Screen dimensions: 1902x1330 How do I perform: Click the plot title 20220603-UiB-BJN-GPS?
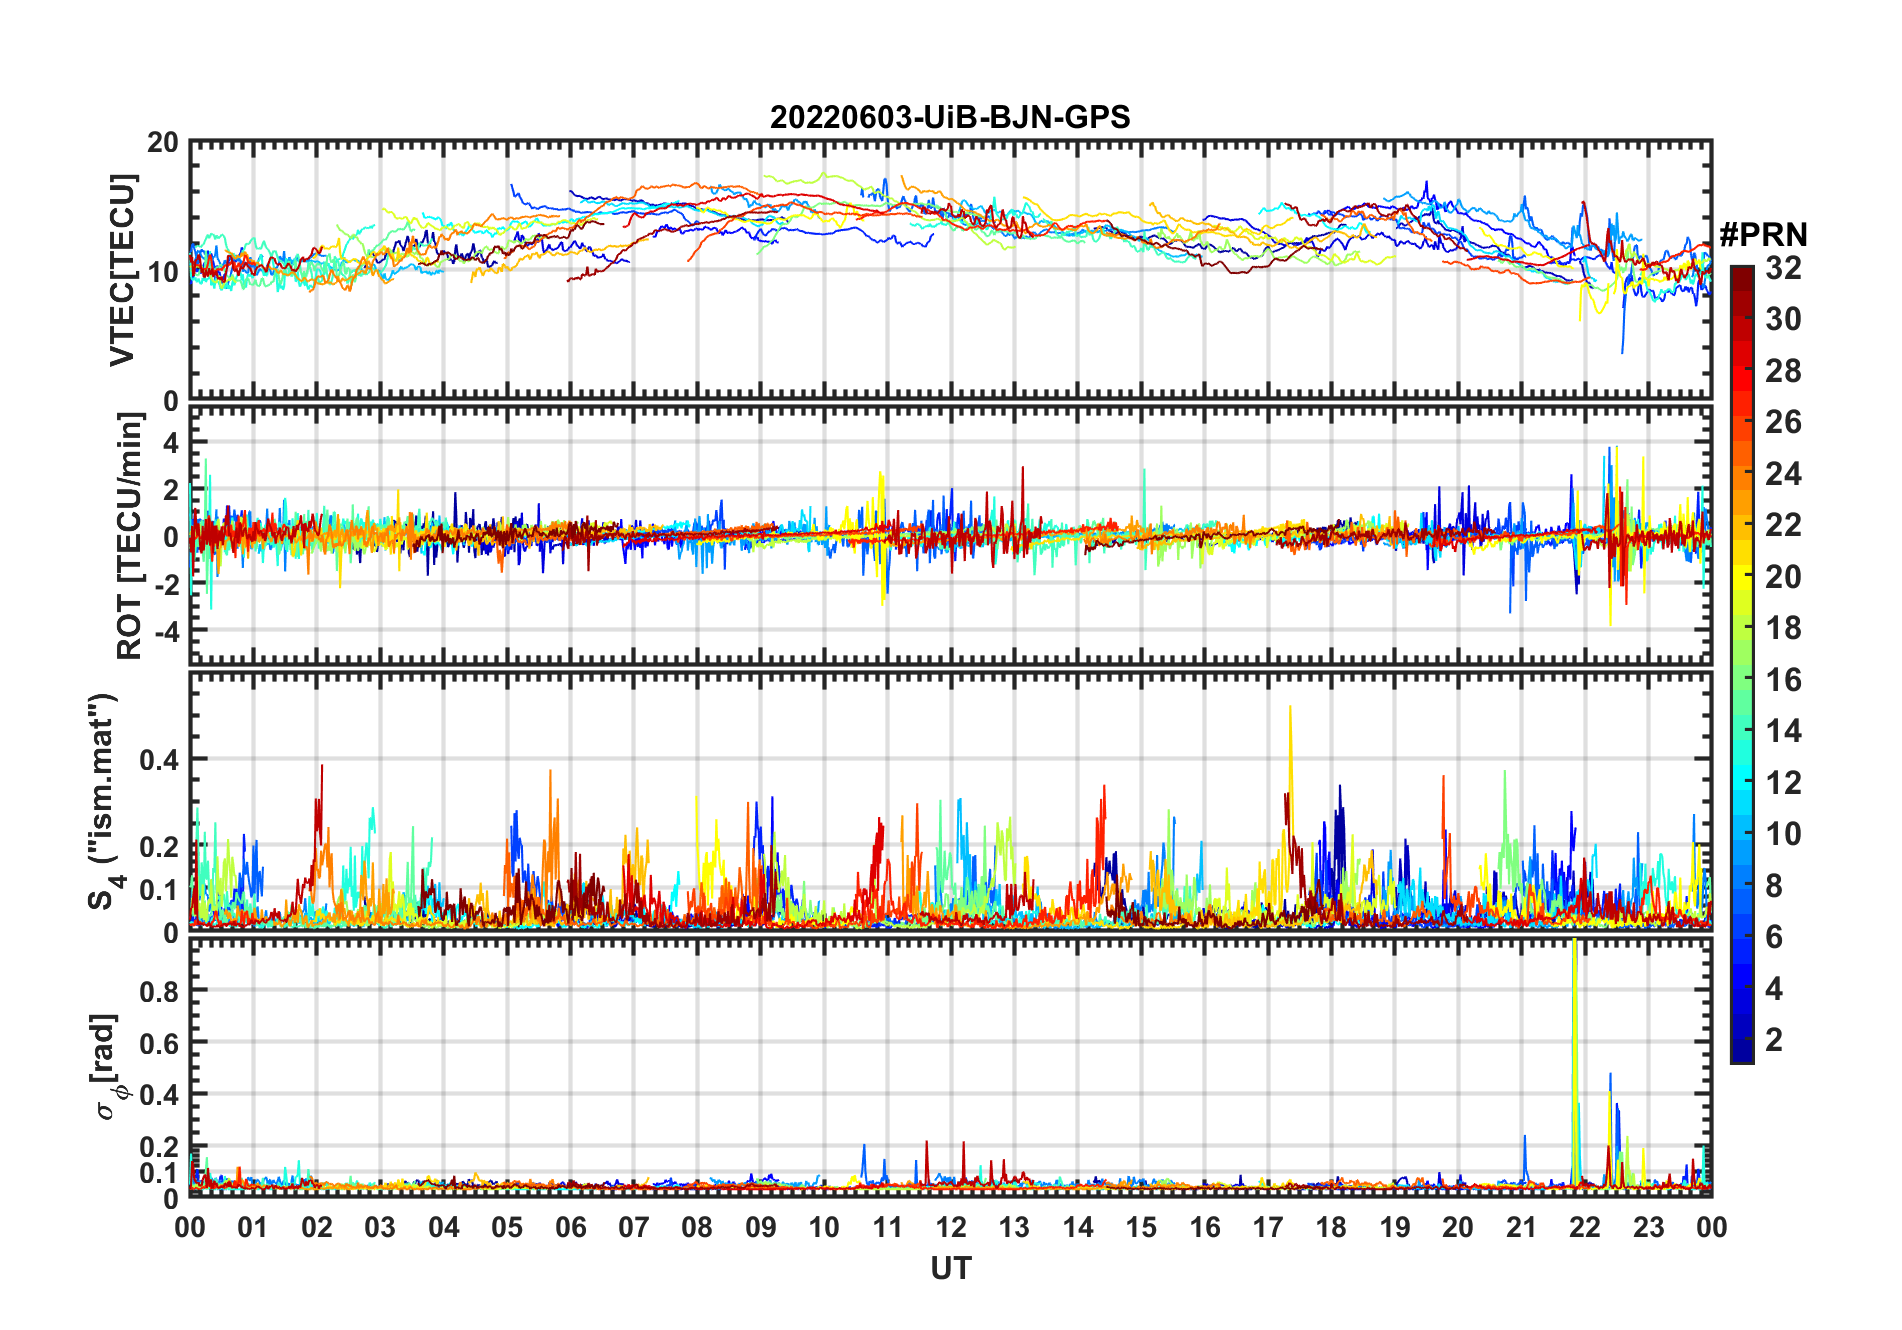point(950,118)
